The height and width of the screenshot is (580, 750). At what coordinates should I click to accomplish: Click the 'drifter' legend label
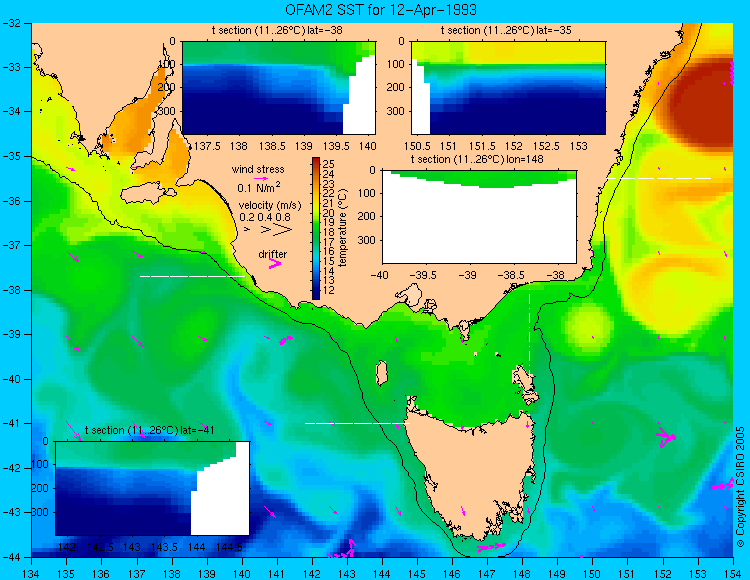click(x=273, y=254)
